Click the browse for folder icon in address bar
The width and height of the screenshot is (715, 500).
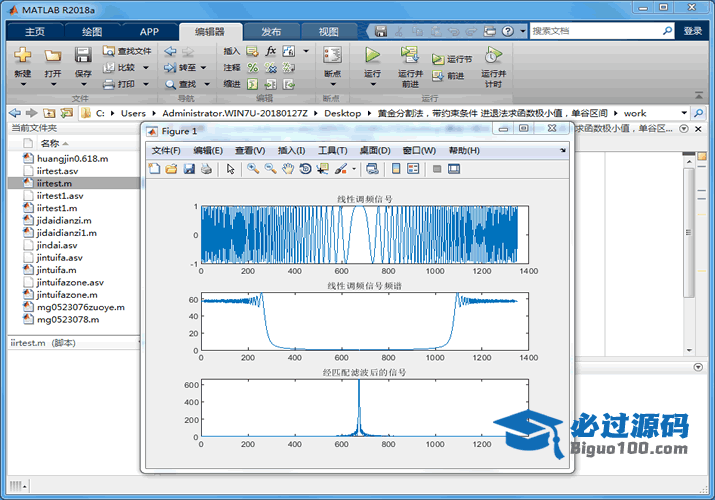point(67,113)
